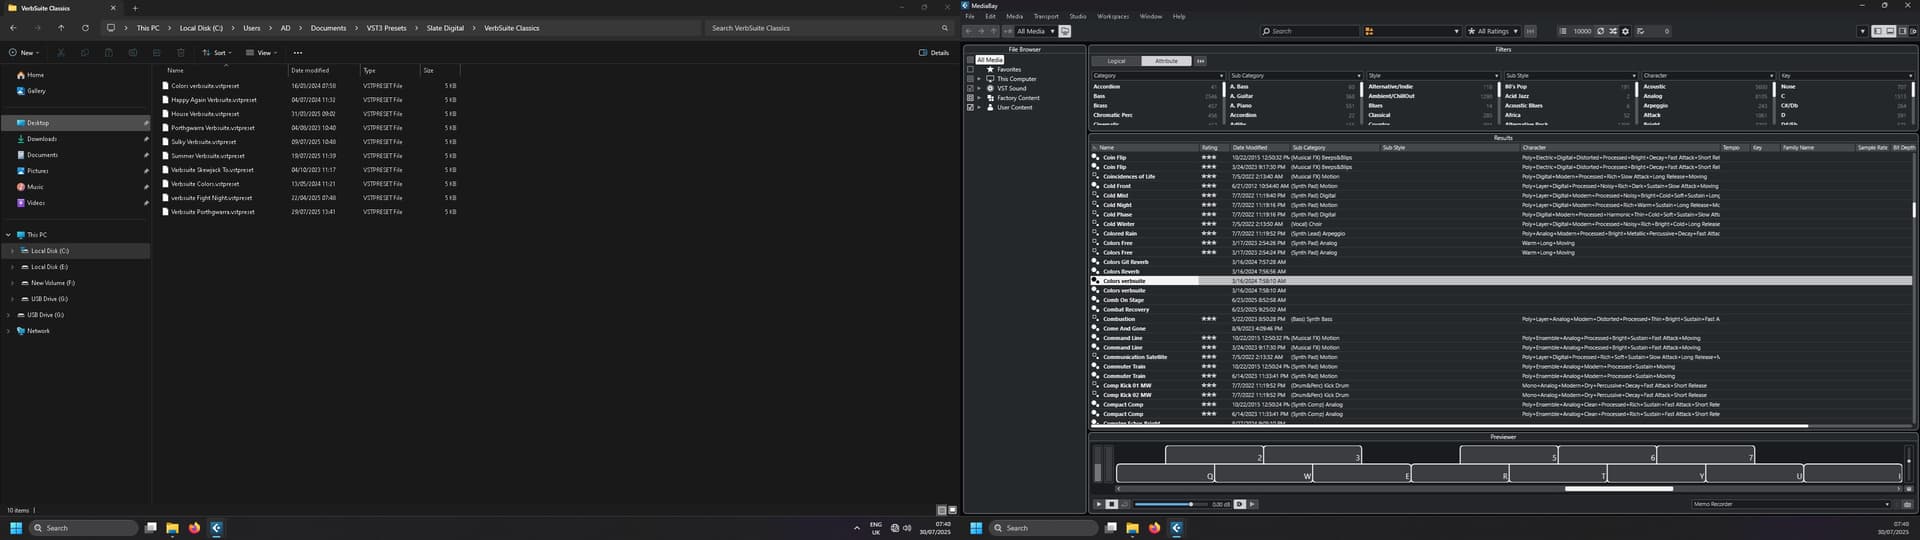
Task: Expand the Factory Content tree node
Action: click(x=979, y=98)
